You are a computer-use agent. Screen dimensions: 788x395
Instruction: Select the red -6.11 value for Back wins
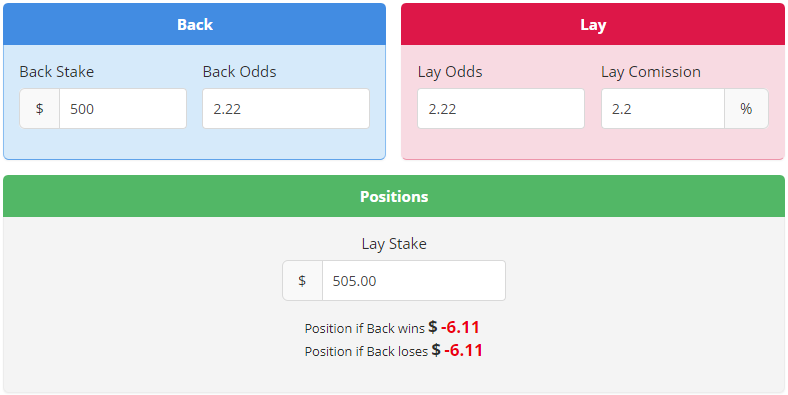[x=460, y=327]
